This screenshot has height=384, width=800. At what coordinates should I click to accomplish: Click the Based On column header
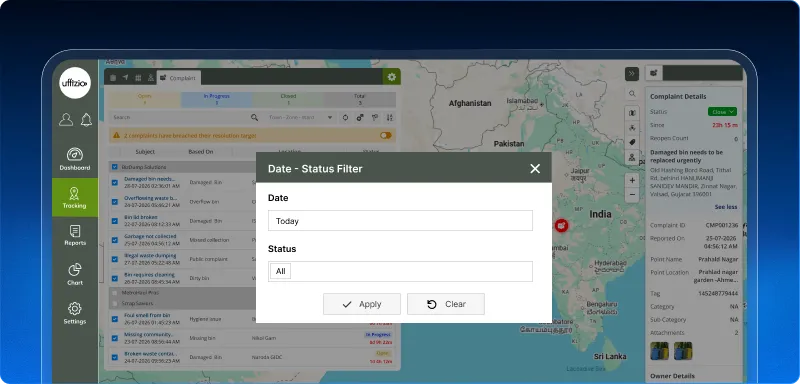[201, 151]
